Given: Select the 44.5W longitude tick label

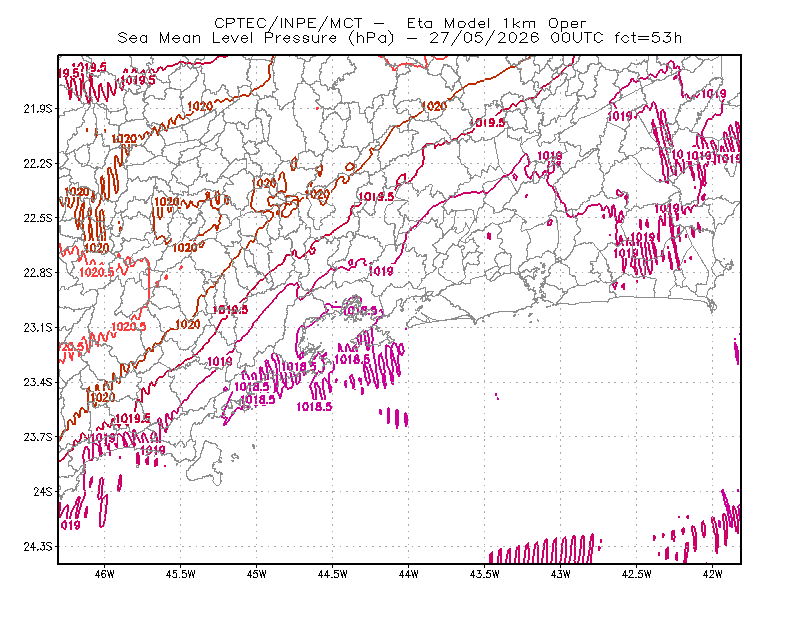Looking at the screenshot, I should tap(333, 574).
